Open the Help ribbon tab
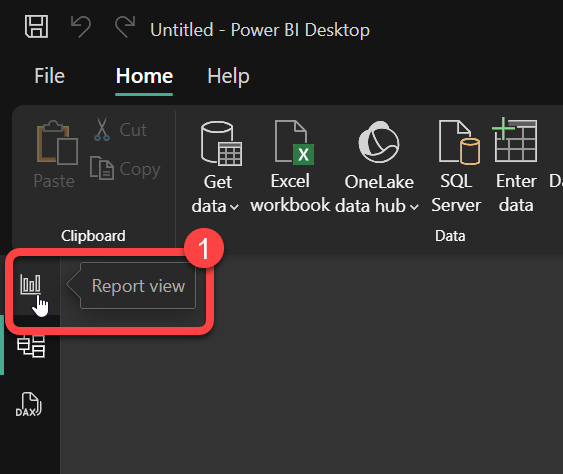Screen dimensions: 563x474 (228, 76)
